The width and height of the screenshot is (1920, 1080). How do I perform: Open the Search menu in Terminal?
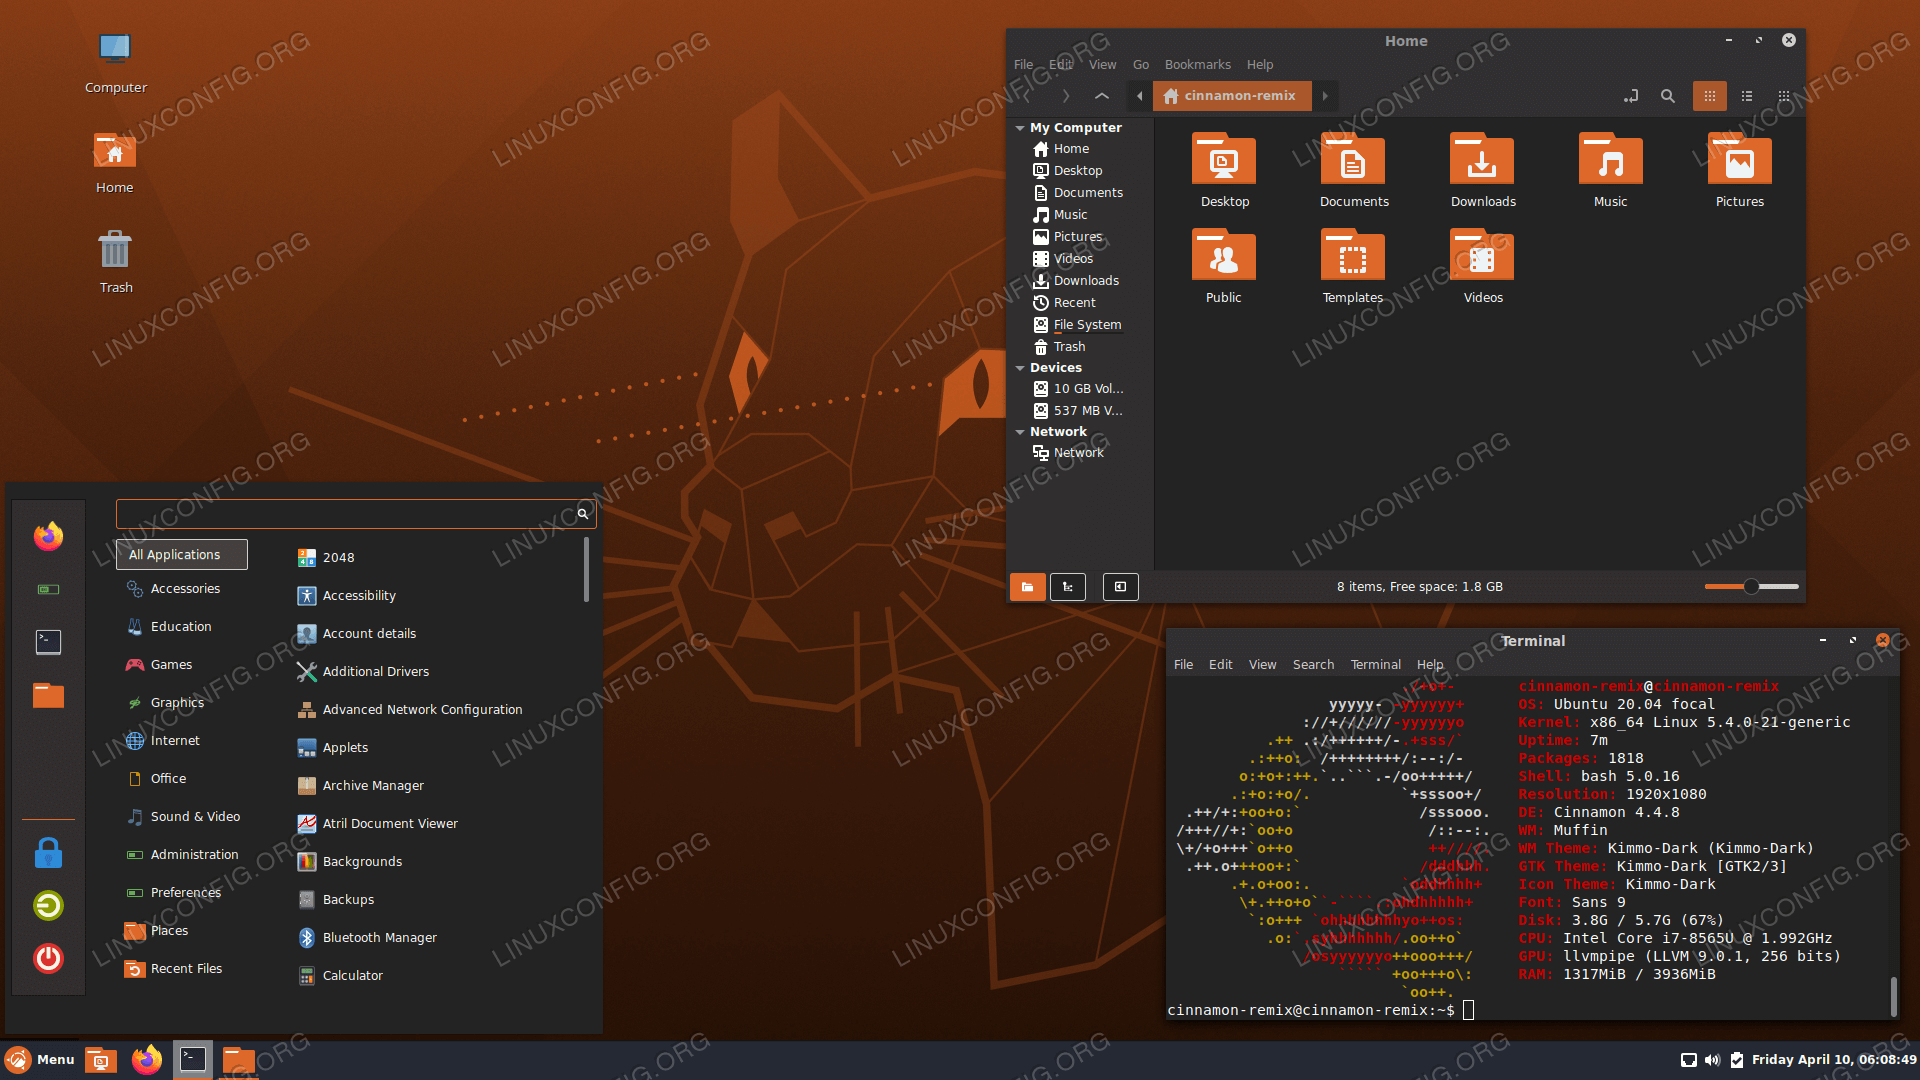click(x=1313, y=664)
